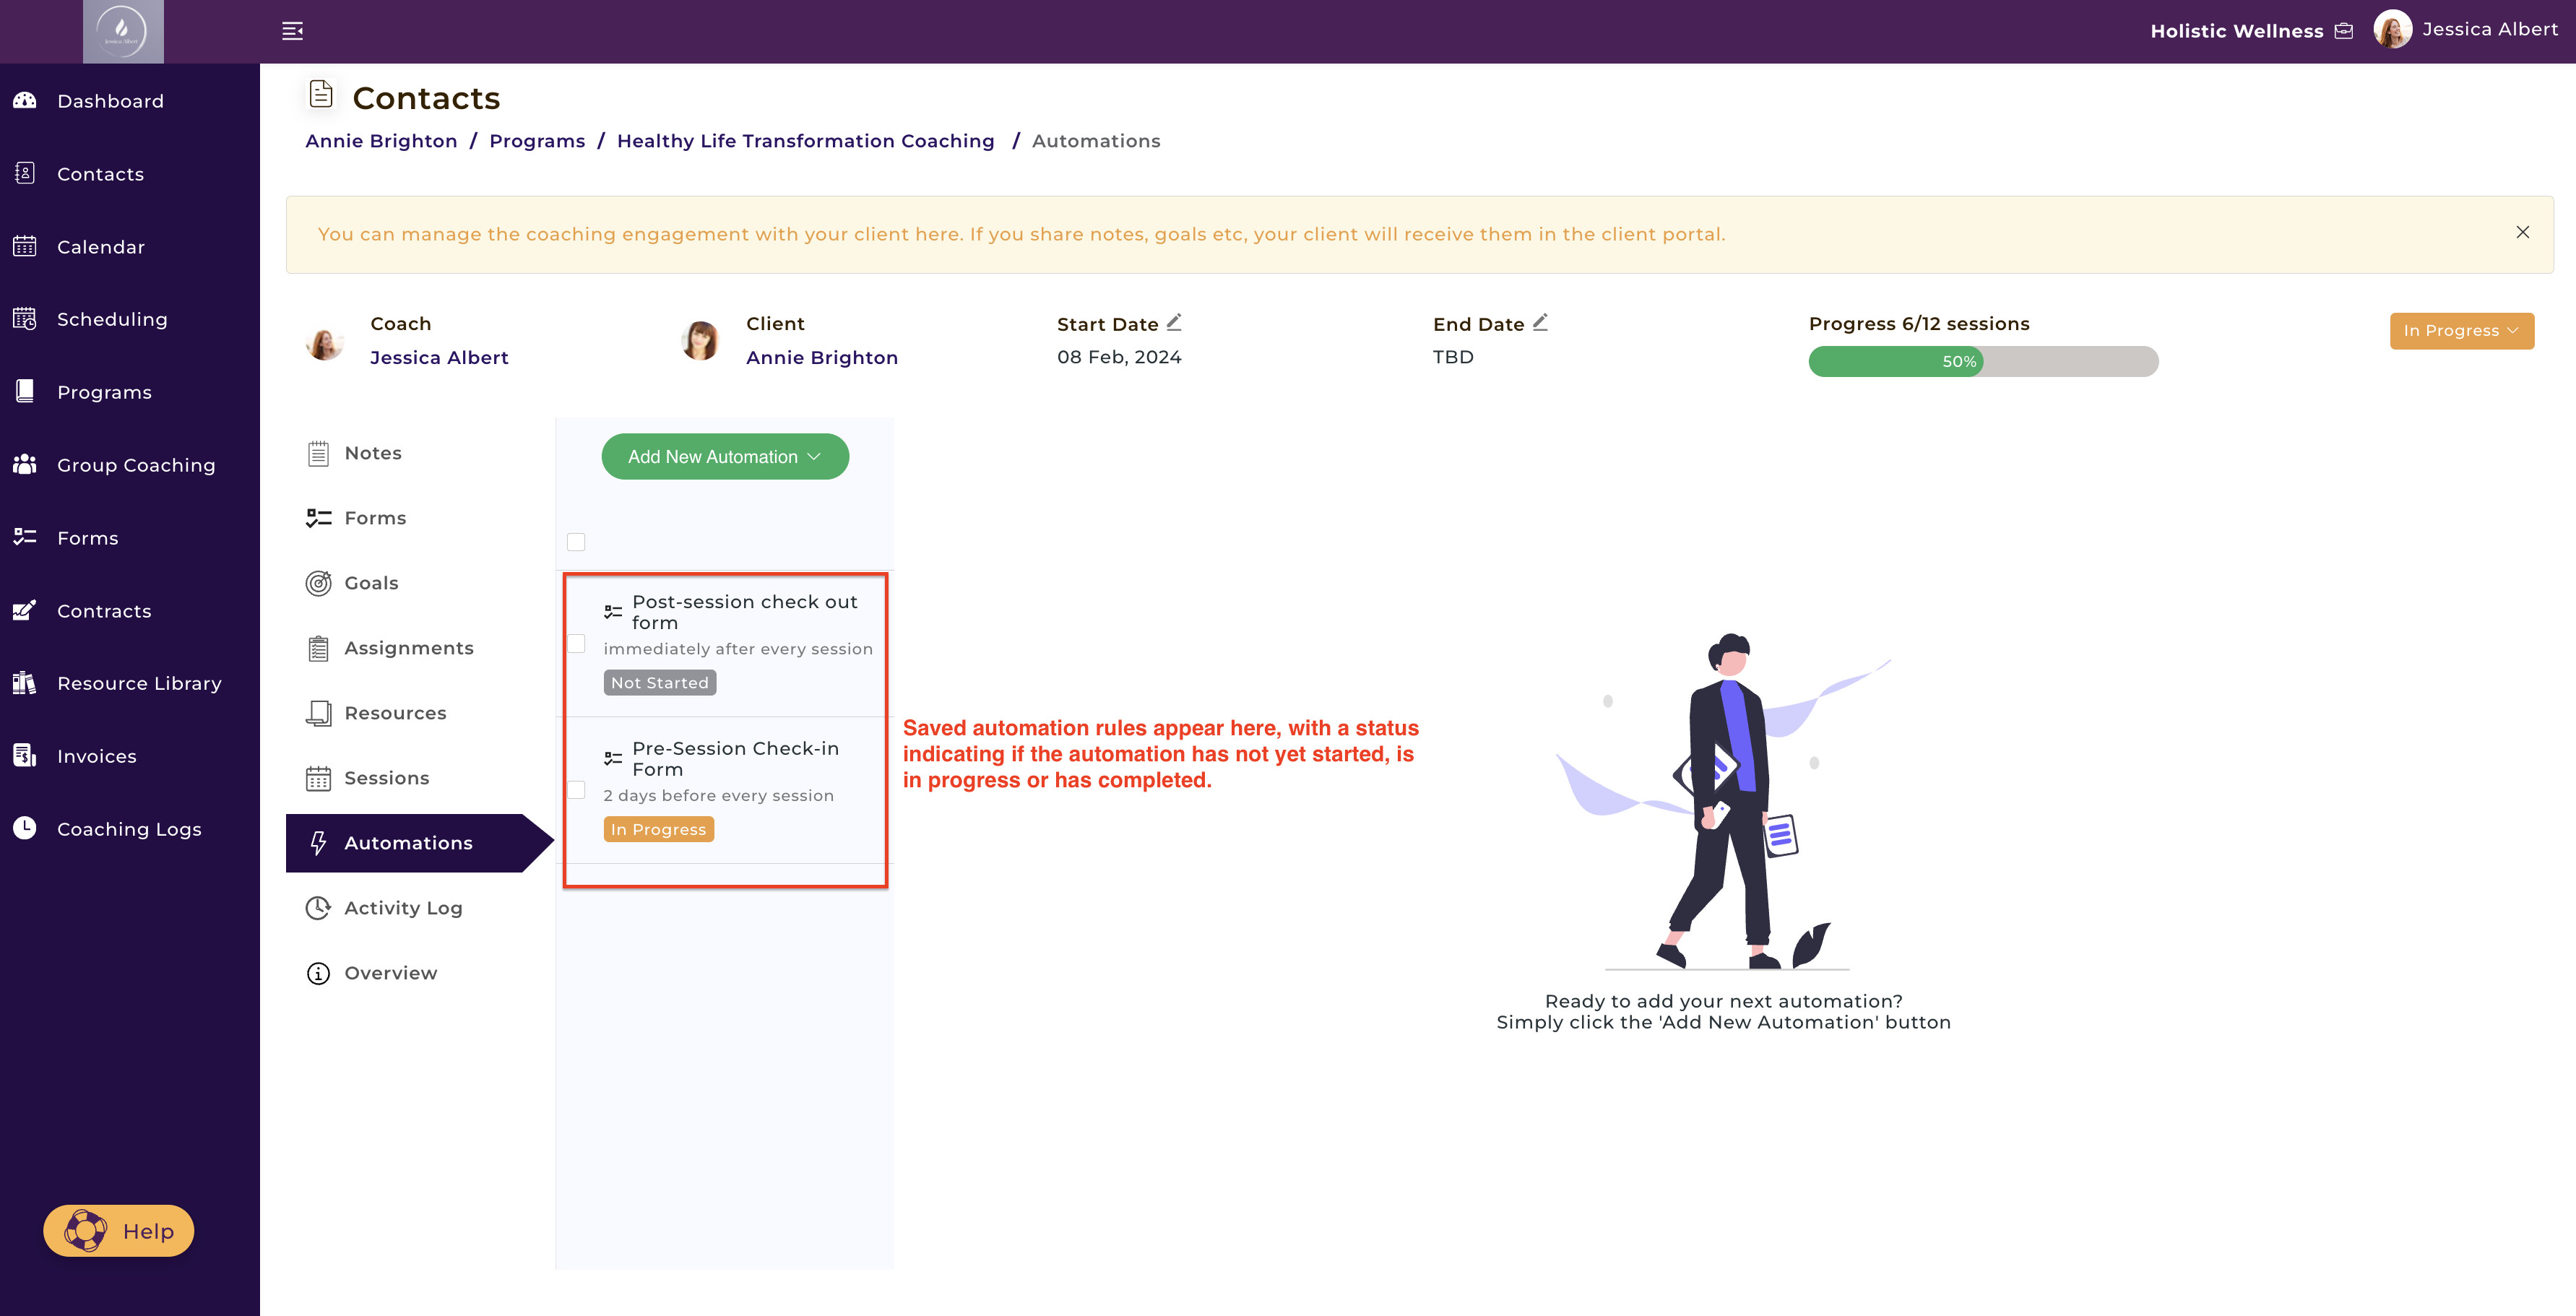Click the Overview info icon
2576x1316 pixels.
tap(318, 973)
